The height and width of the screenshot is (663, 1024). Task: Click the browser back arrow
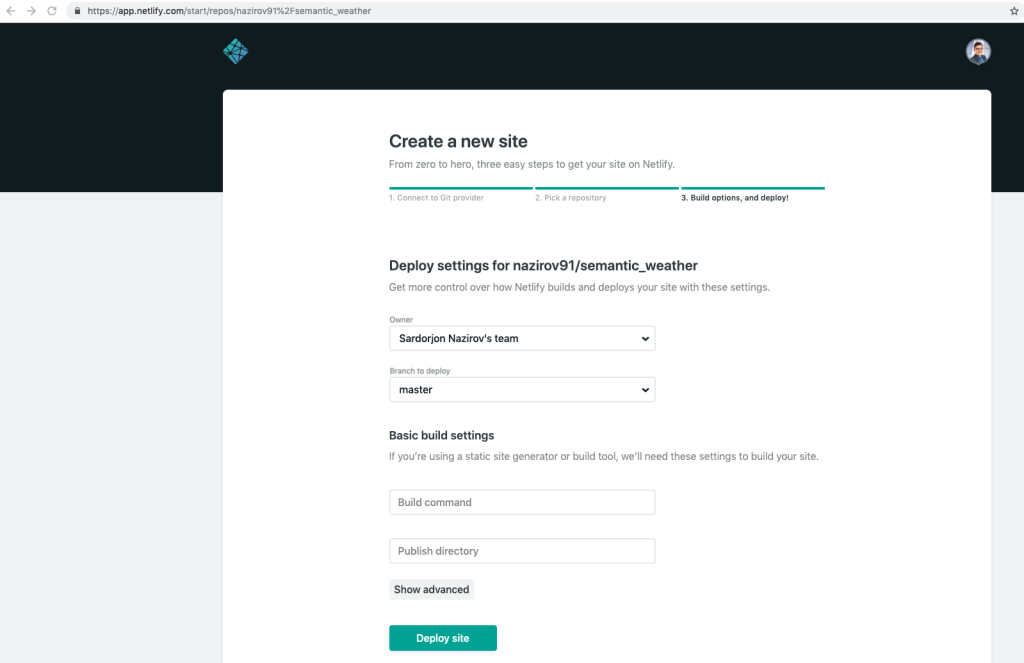pyautogui.click(x=11, y=11)
